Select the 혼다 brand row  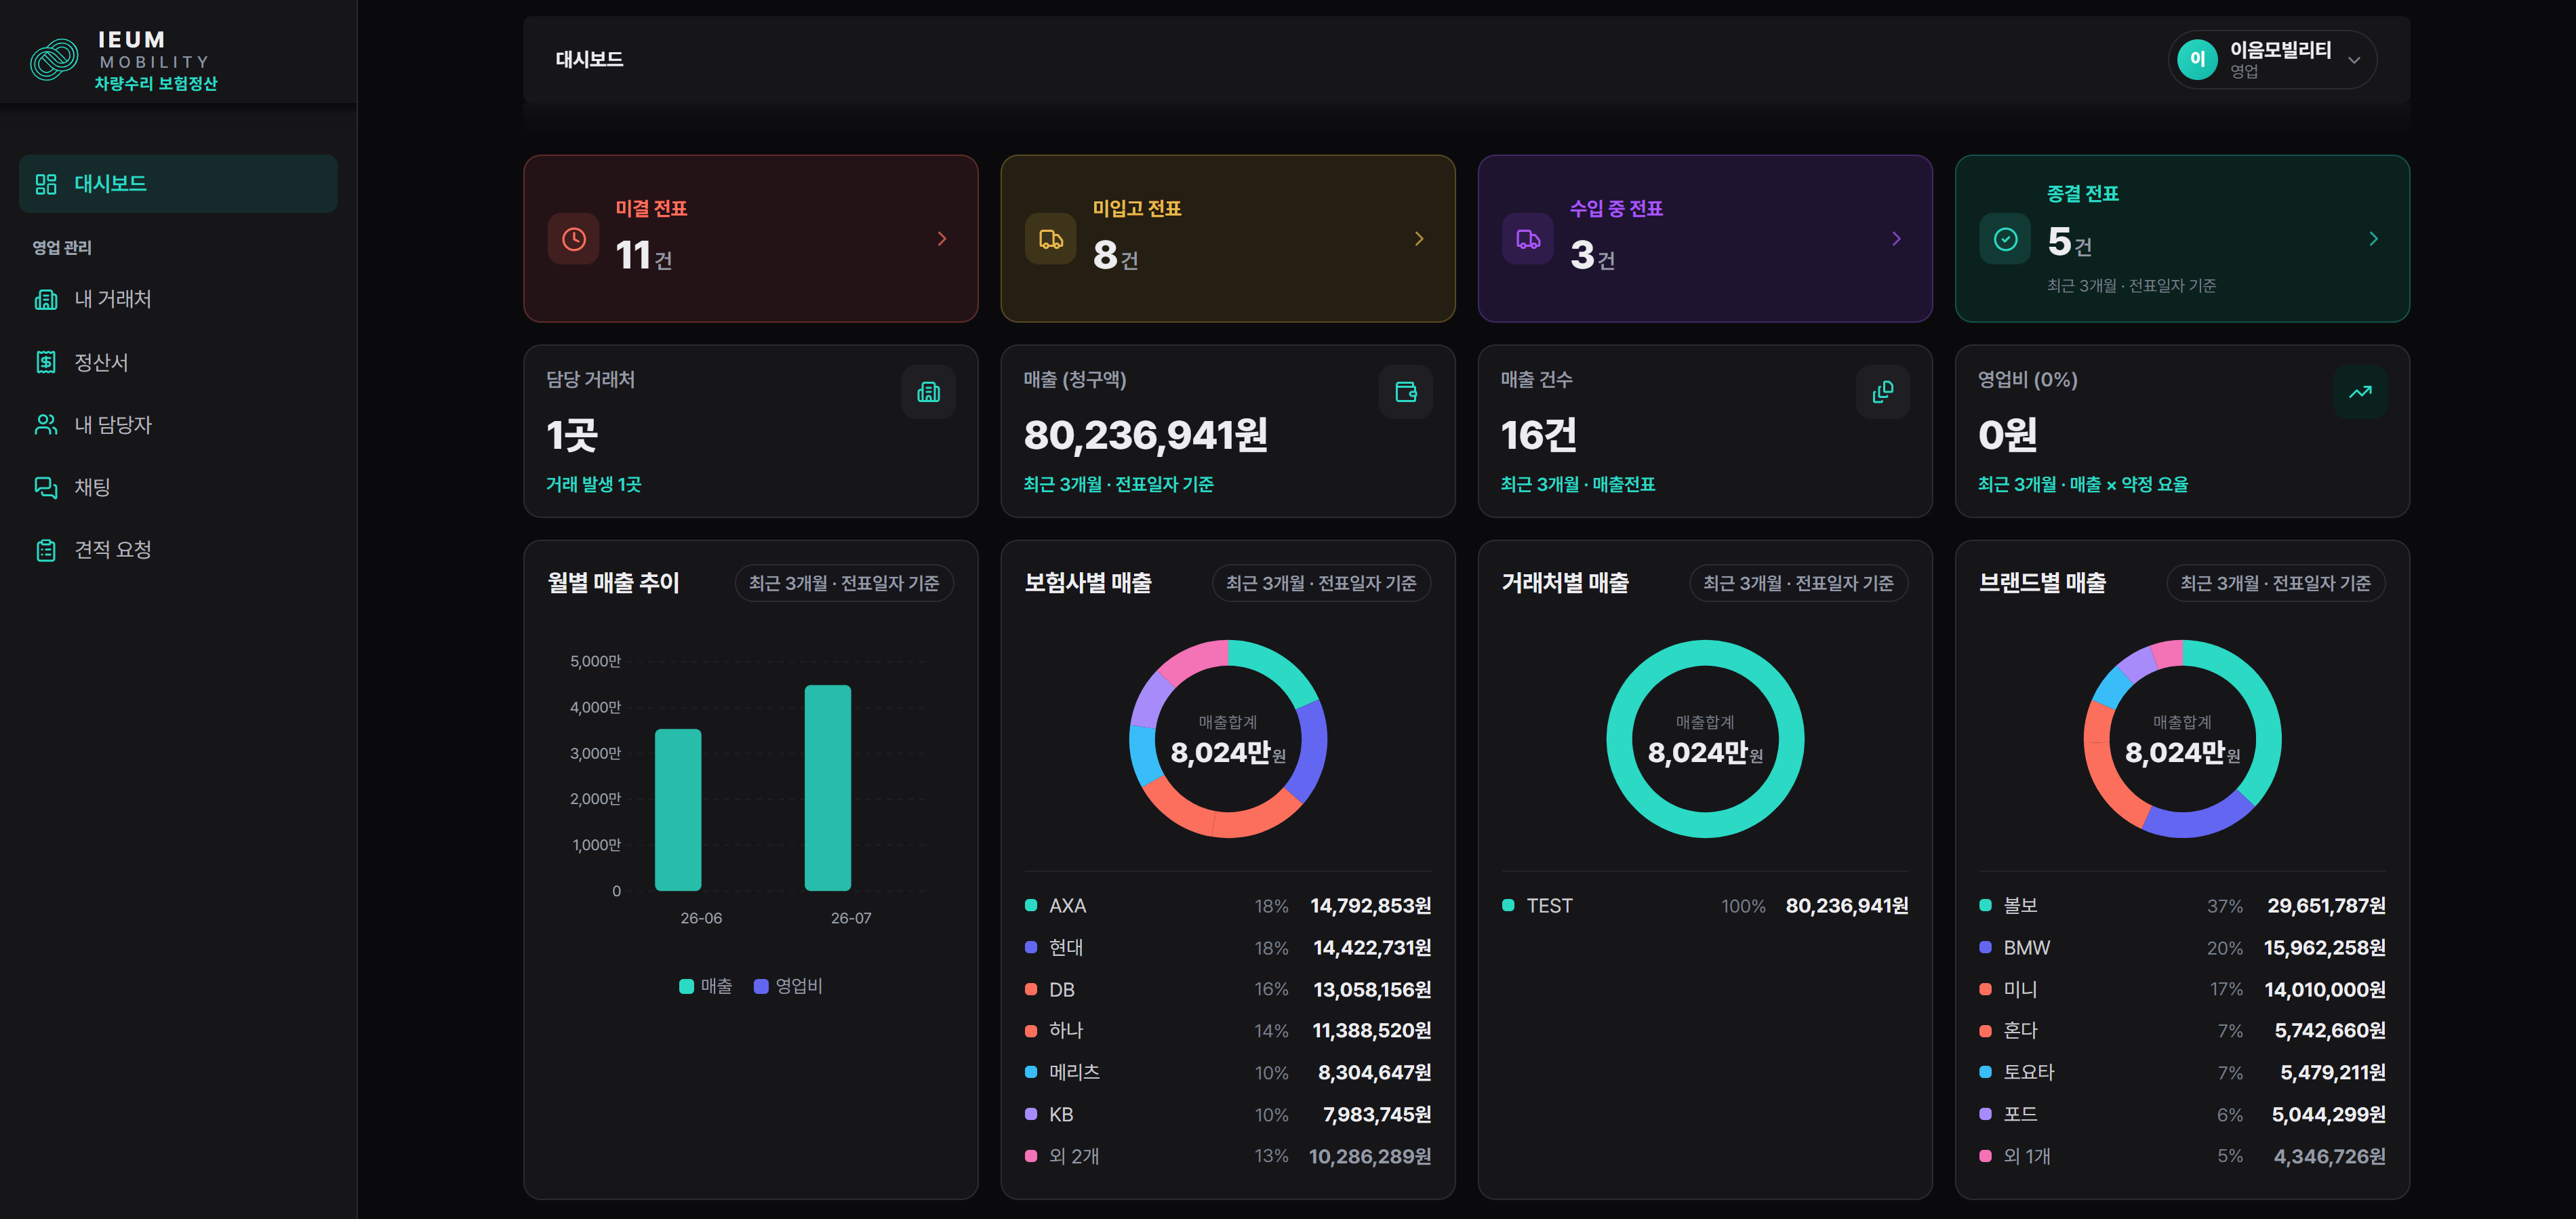click(x=2182, y=1031)
